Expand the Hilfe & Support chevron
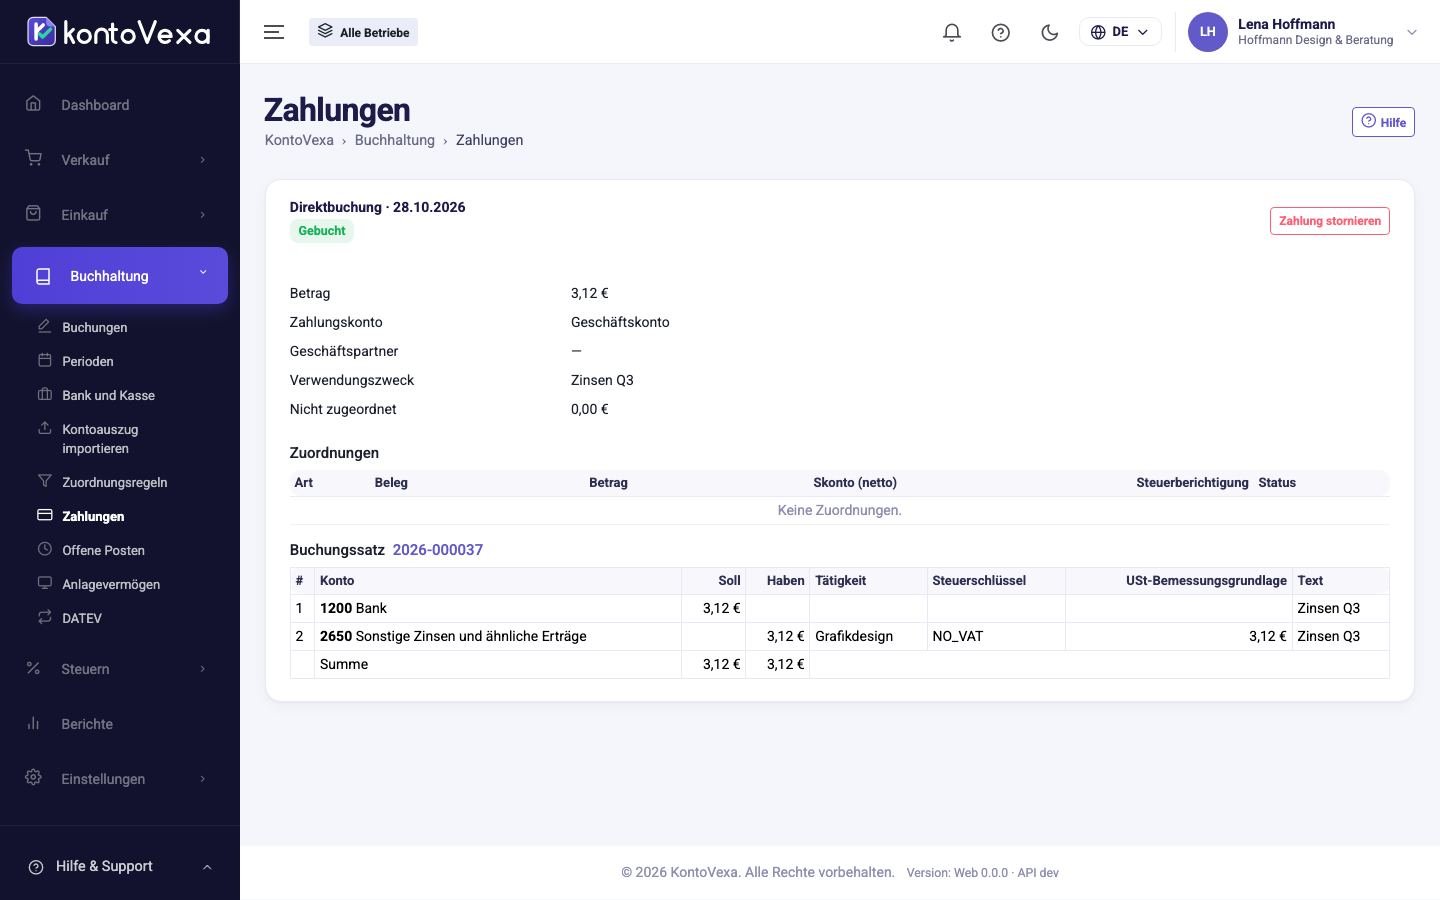1440x900 pixels. [x=207, y=867]
